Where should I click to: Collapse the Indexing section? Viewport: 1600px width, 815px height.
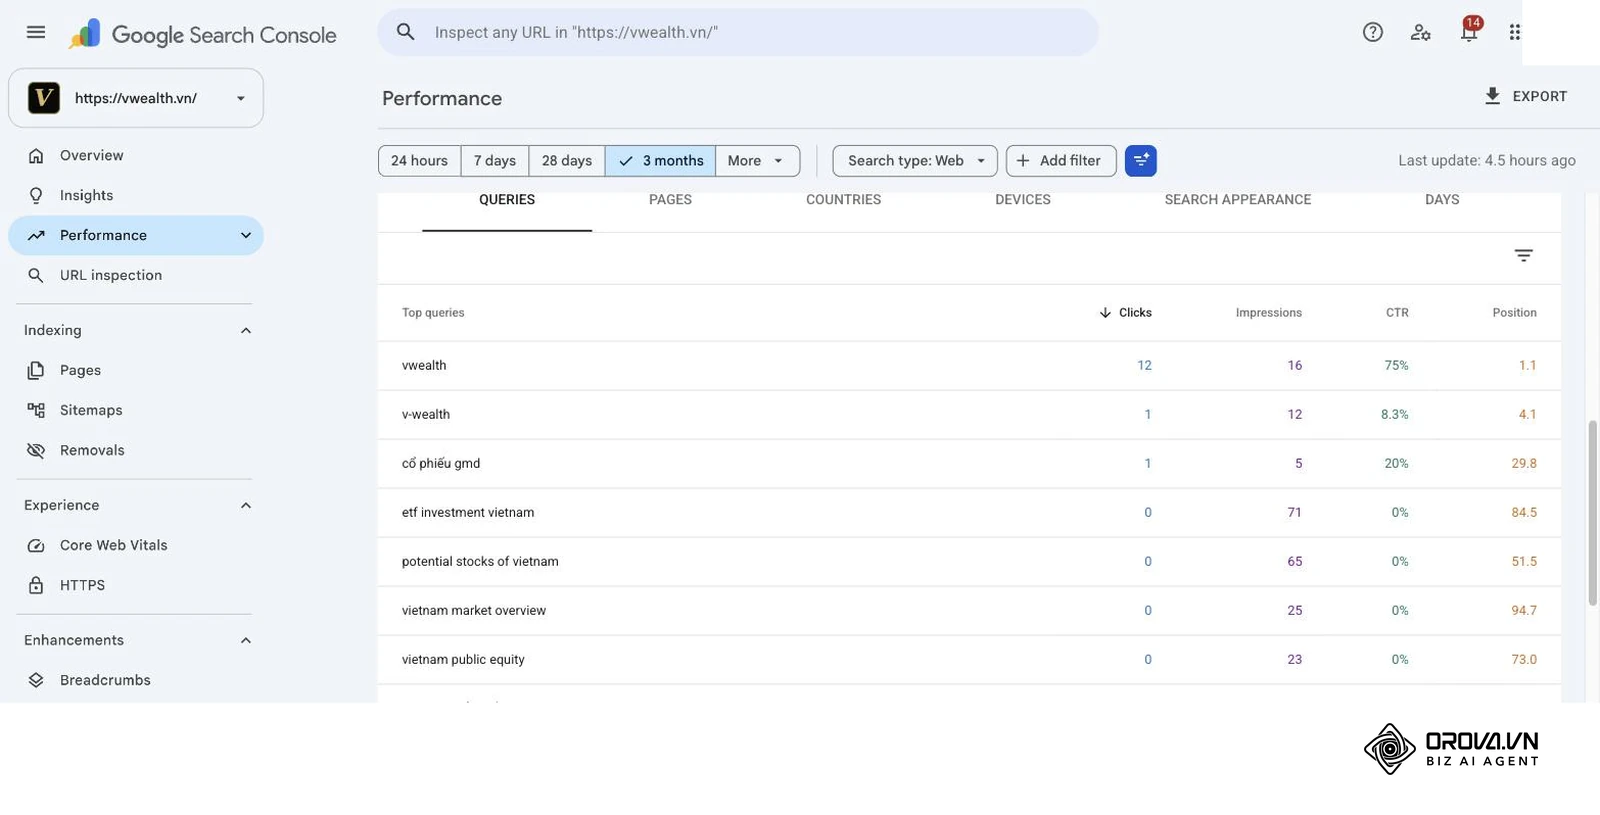246,331
